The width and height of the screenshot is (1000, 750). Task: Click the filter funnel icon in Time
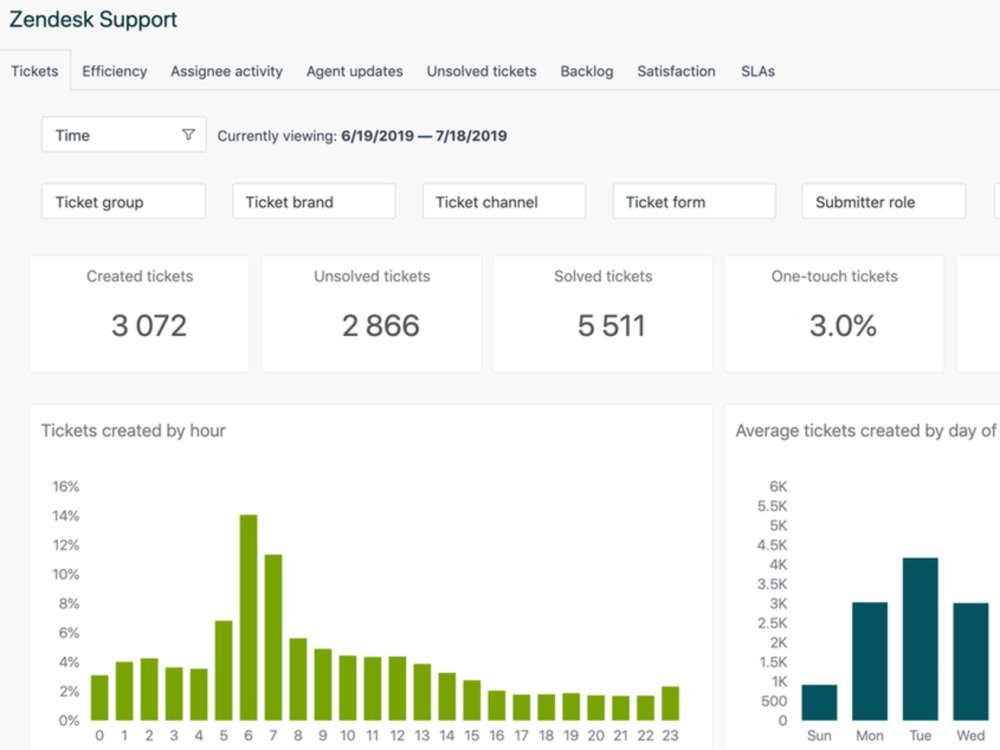[188, 135]
